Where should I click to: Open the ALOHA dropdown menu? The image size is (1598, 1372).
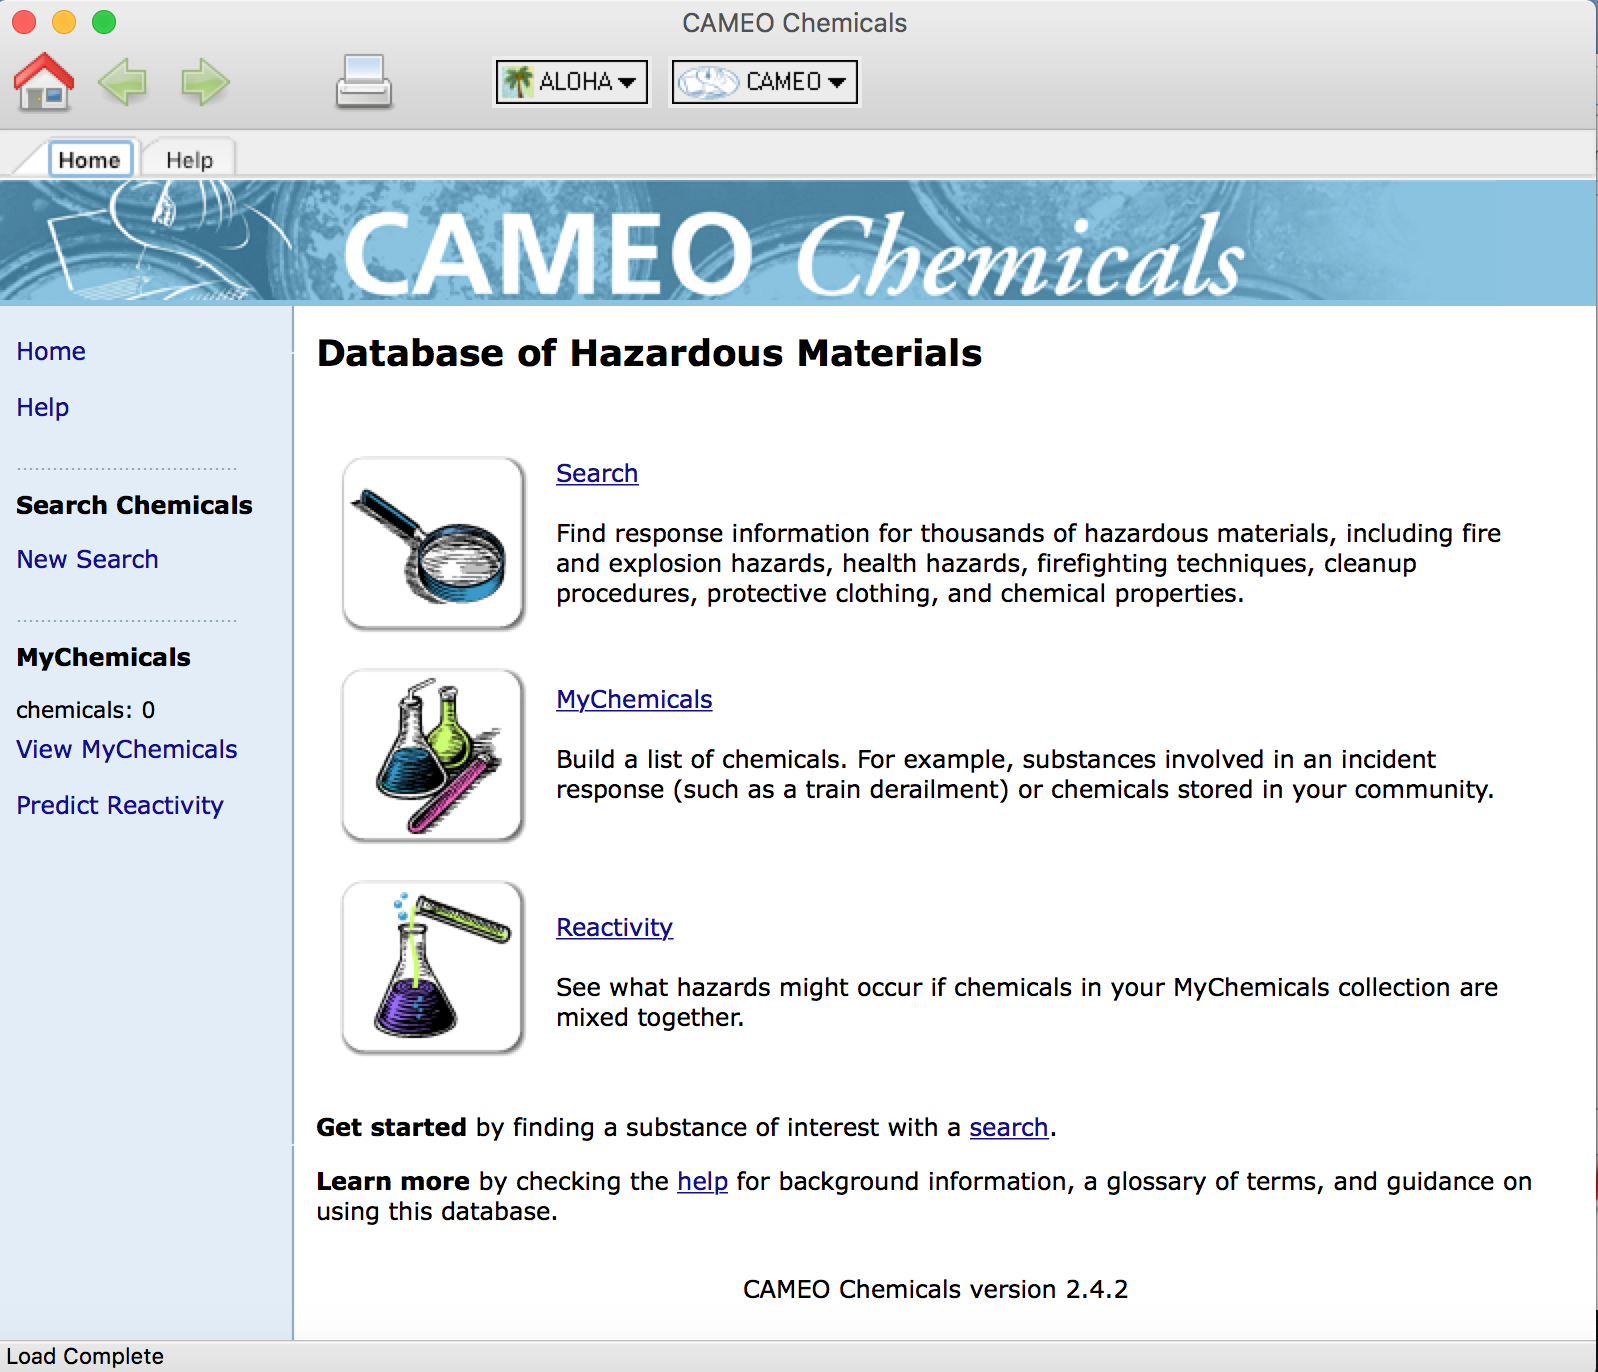click(572, 82)
